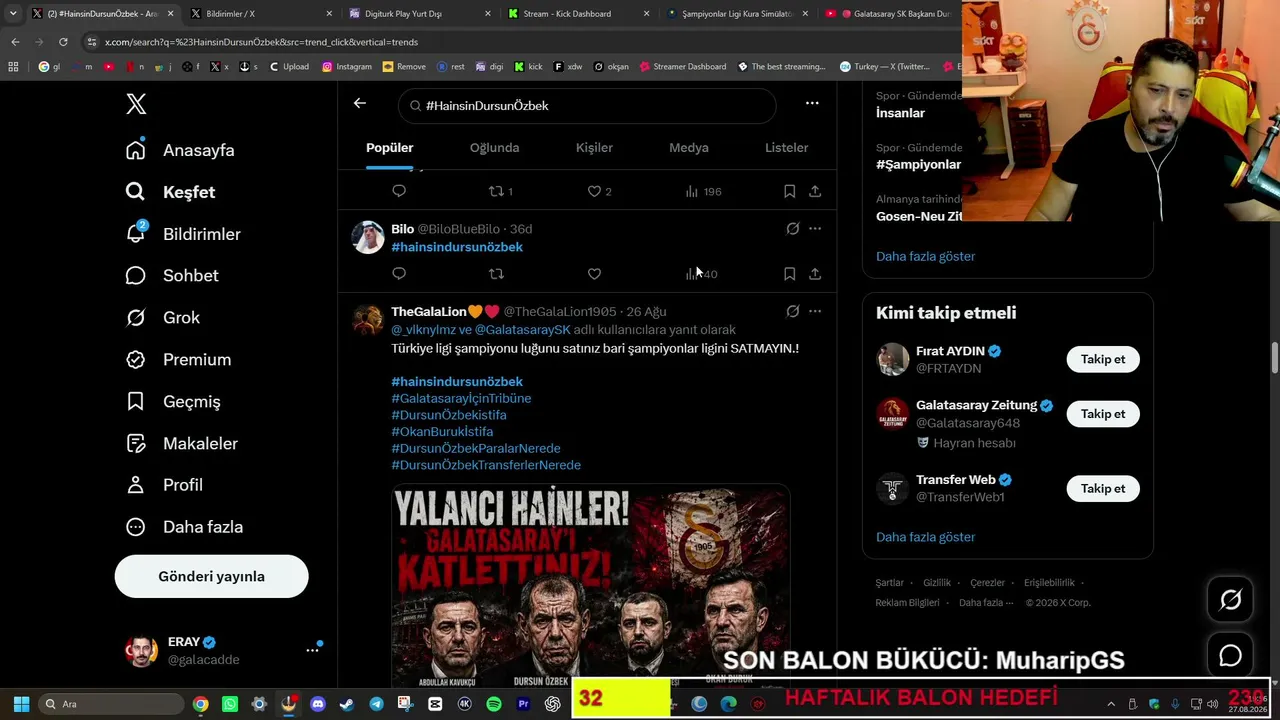This screenshot has height=720, width=1280.
Task: Open more options on TheGalaLion's post
Action: point(815,312)
